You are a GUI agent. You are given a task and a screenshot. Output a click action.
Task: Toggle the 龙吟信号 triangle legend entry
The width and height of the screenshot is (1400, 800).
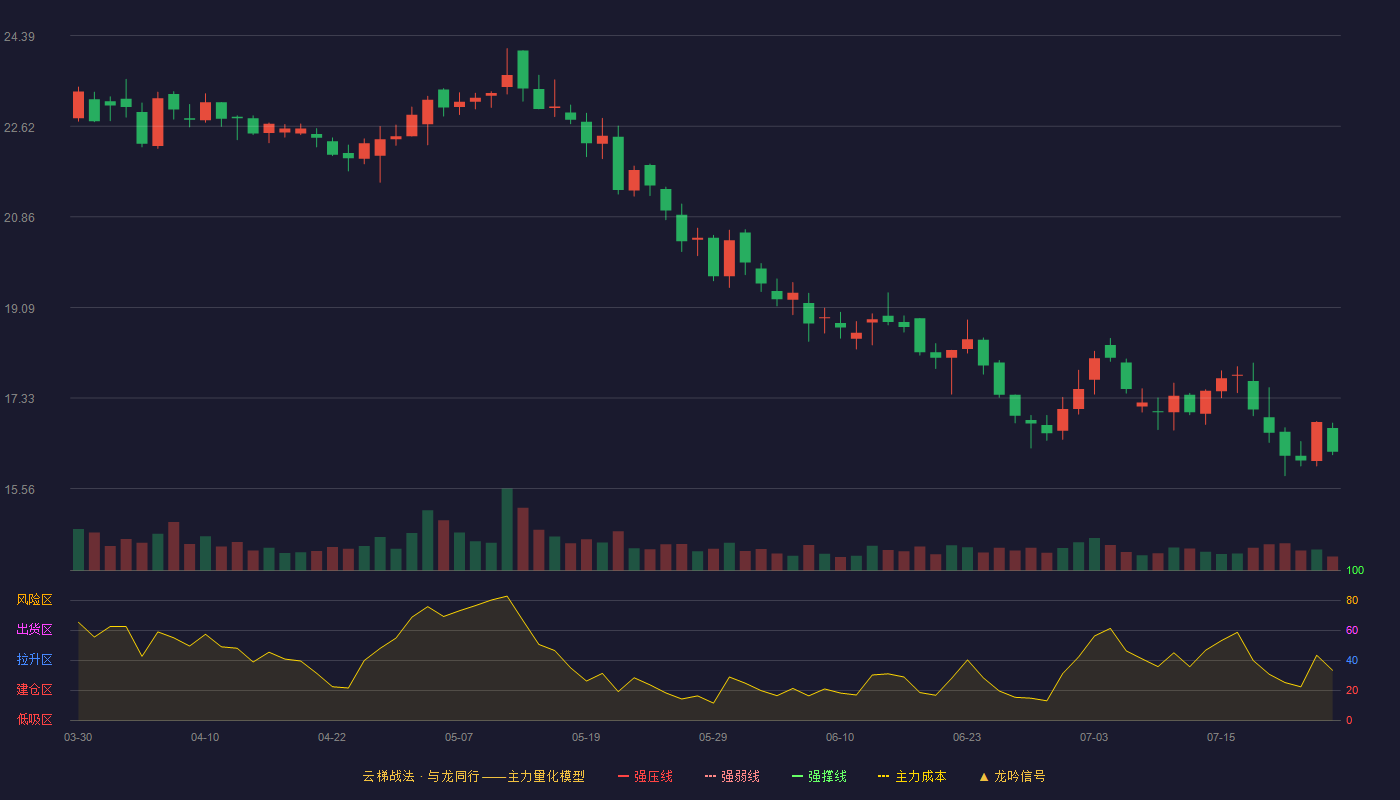[1012, 776]
